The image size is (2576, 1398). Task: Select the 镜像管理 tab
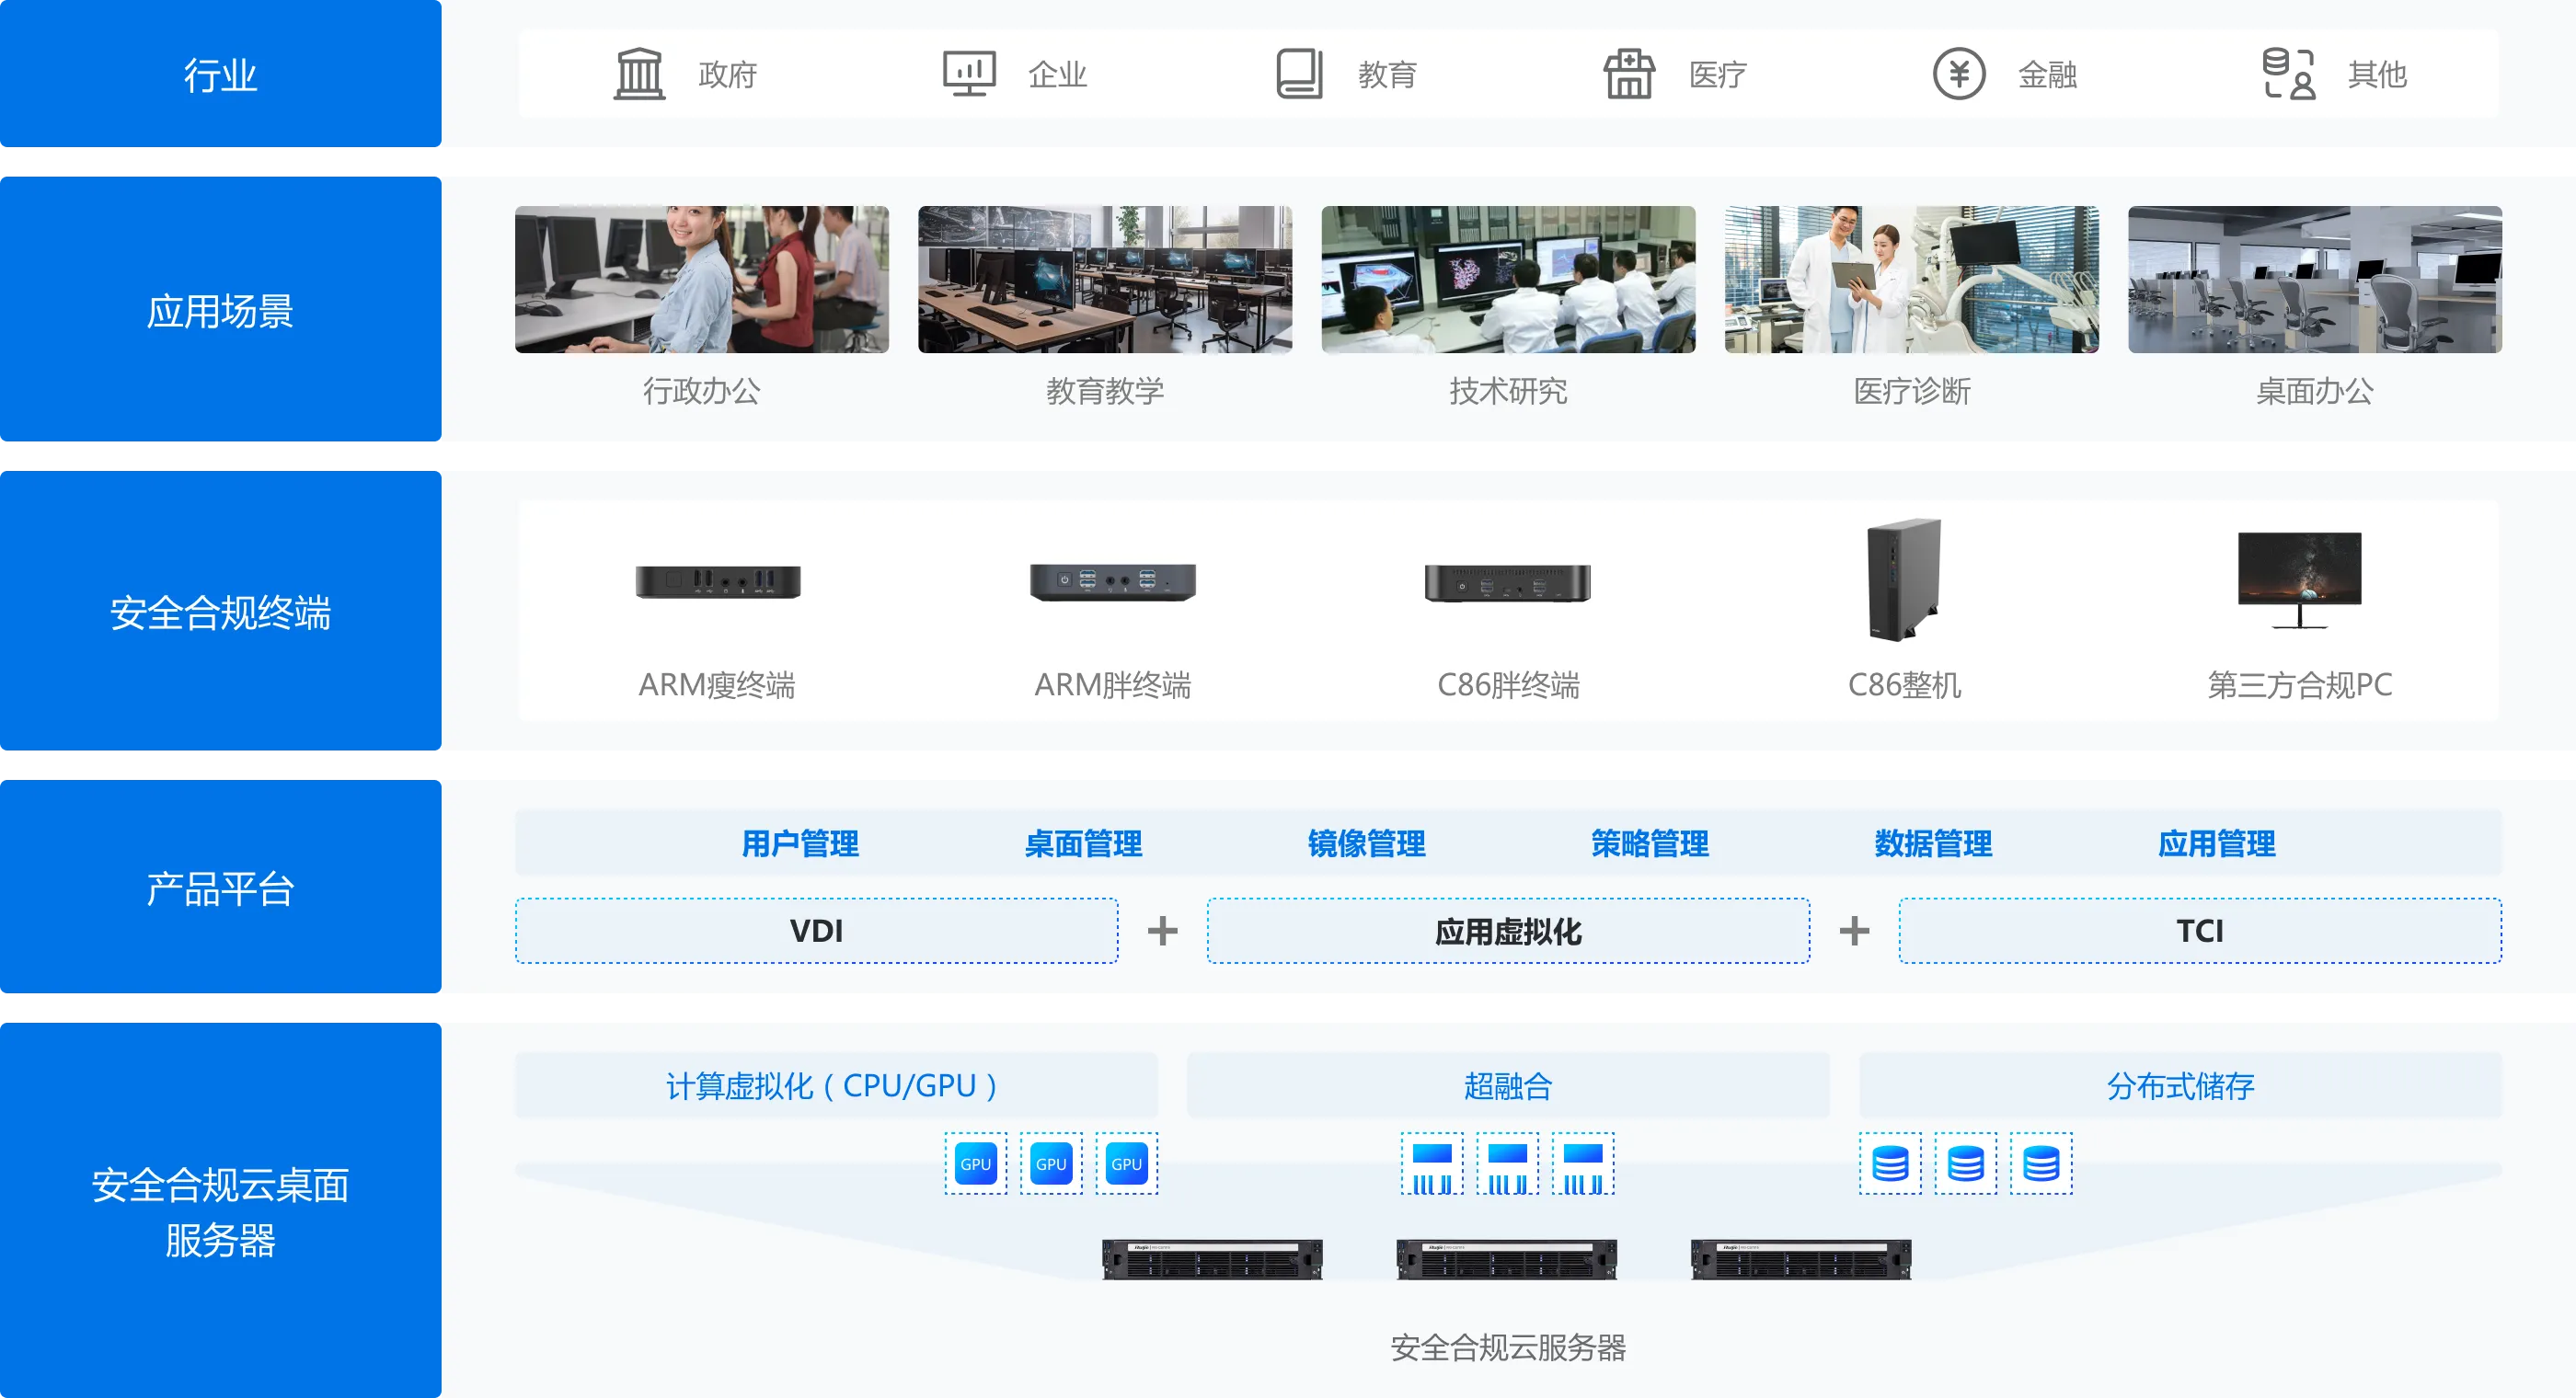coord(1366,843)
